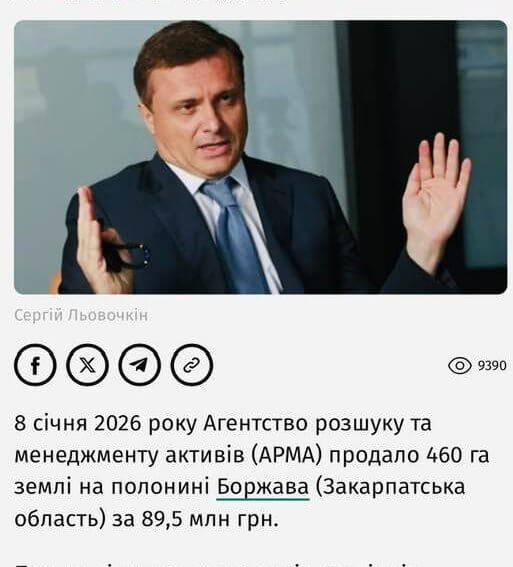Click the words Закарпатська область

[x=239, y=503]
